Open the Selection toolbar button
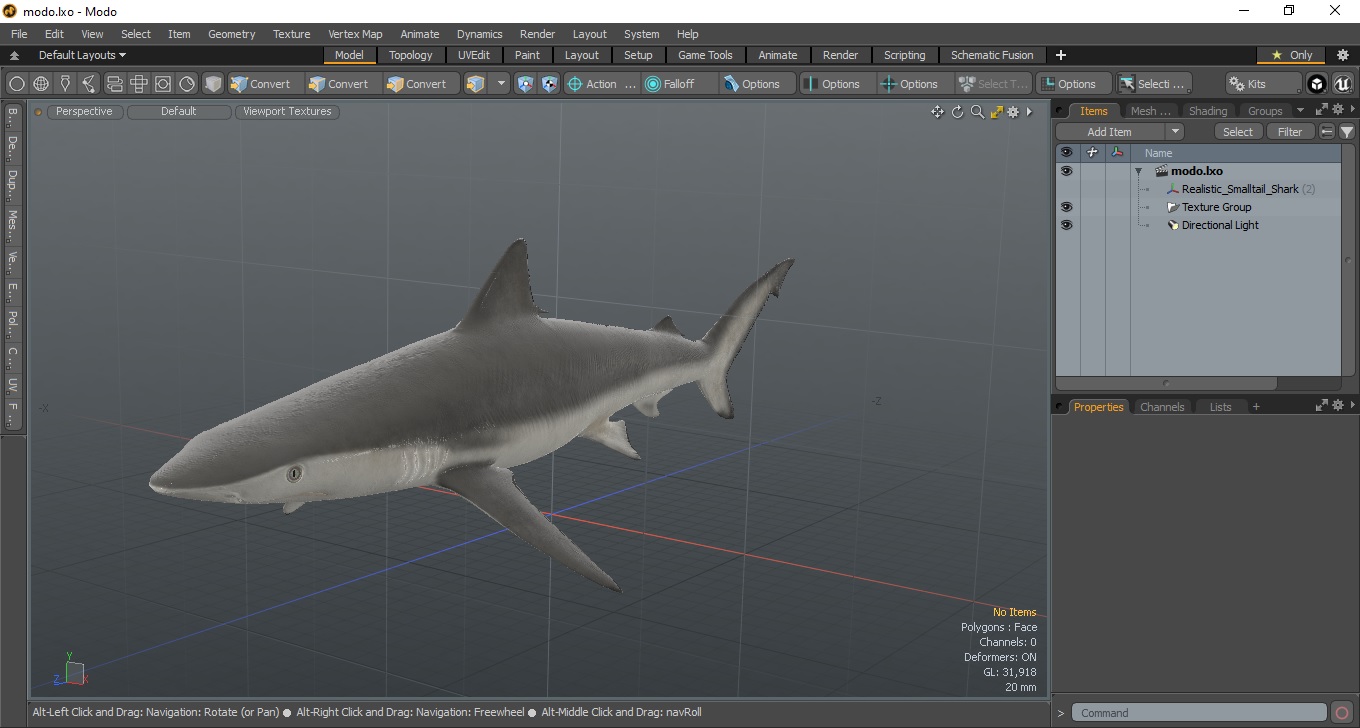Viewport: 1360px width, 728px height. (x=1154, y=84)
